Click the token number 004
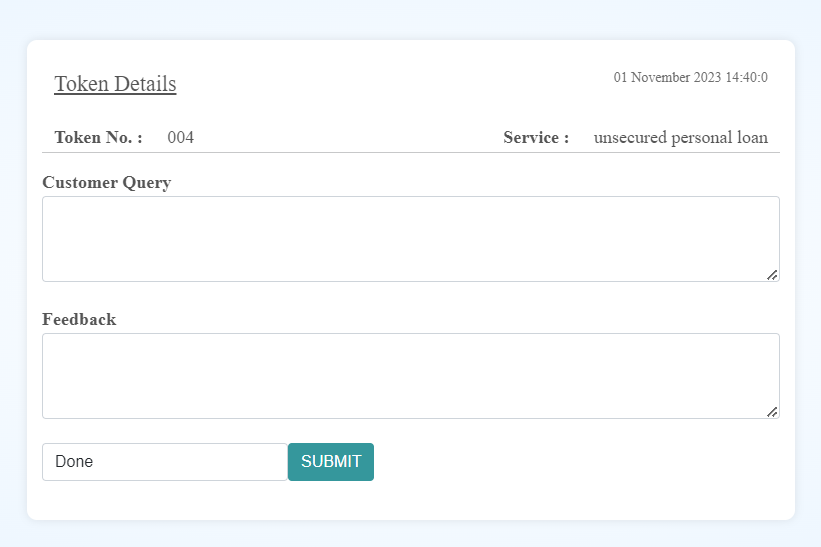The width and height of the screenshot is (821, 547). (x=180, y=138)
